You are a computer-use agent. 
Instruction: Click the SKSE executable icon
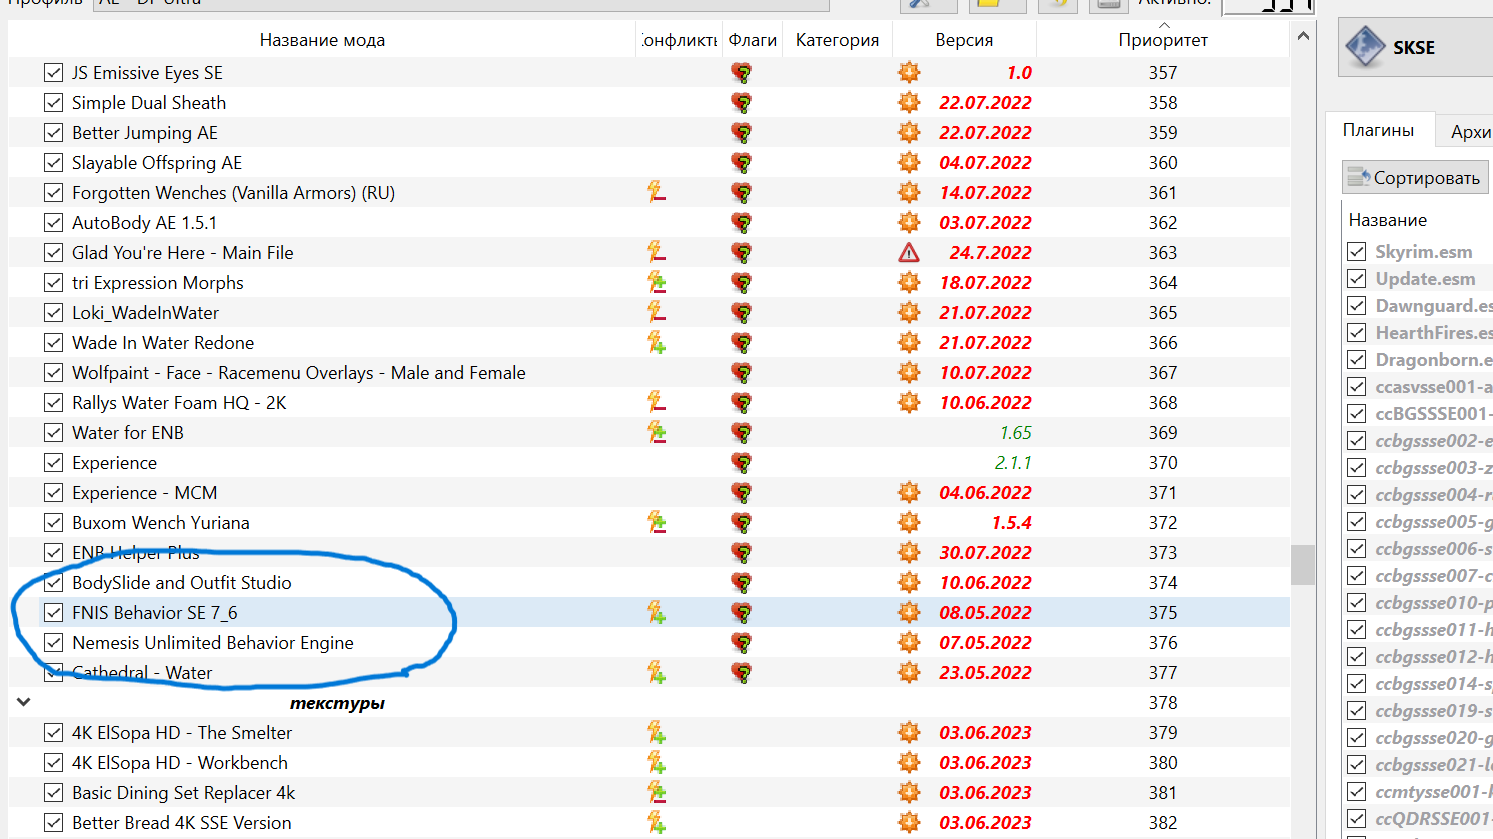pos(1365,47)
